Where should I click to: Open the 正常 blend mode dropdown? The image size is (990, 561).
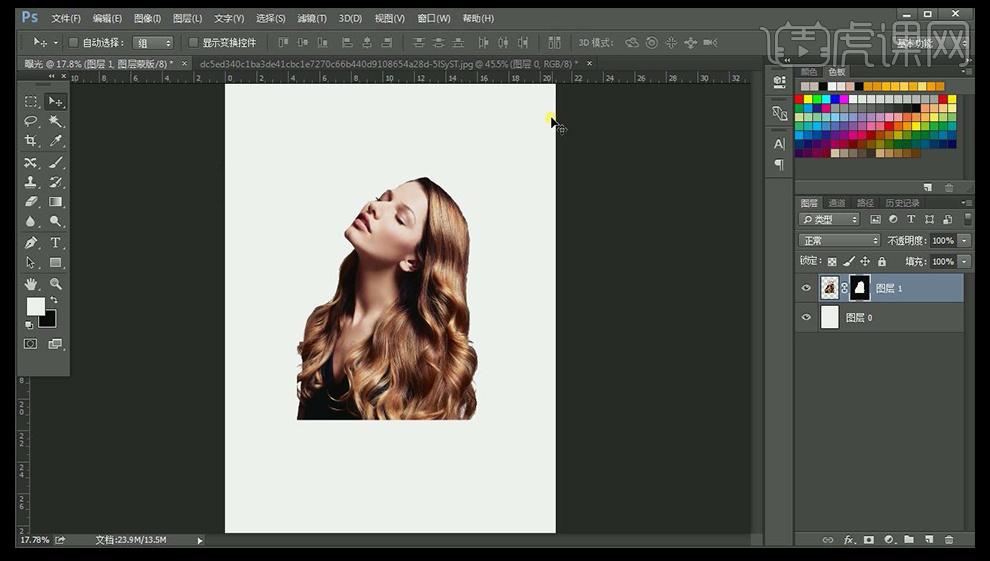coord(839,241)
